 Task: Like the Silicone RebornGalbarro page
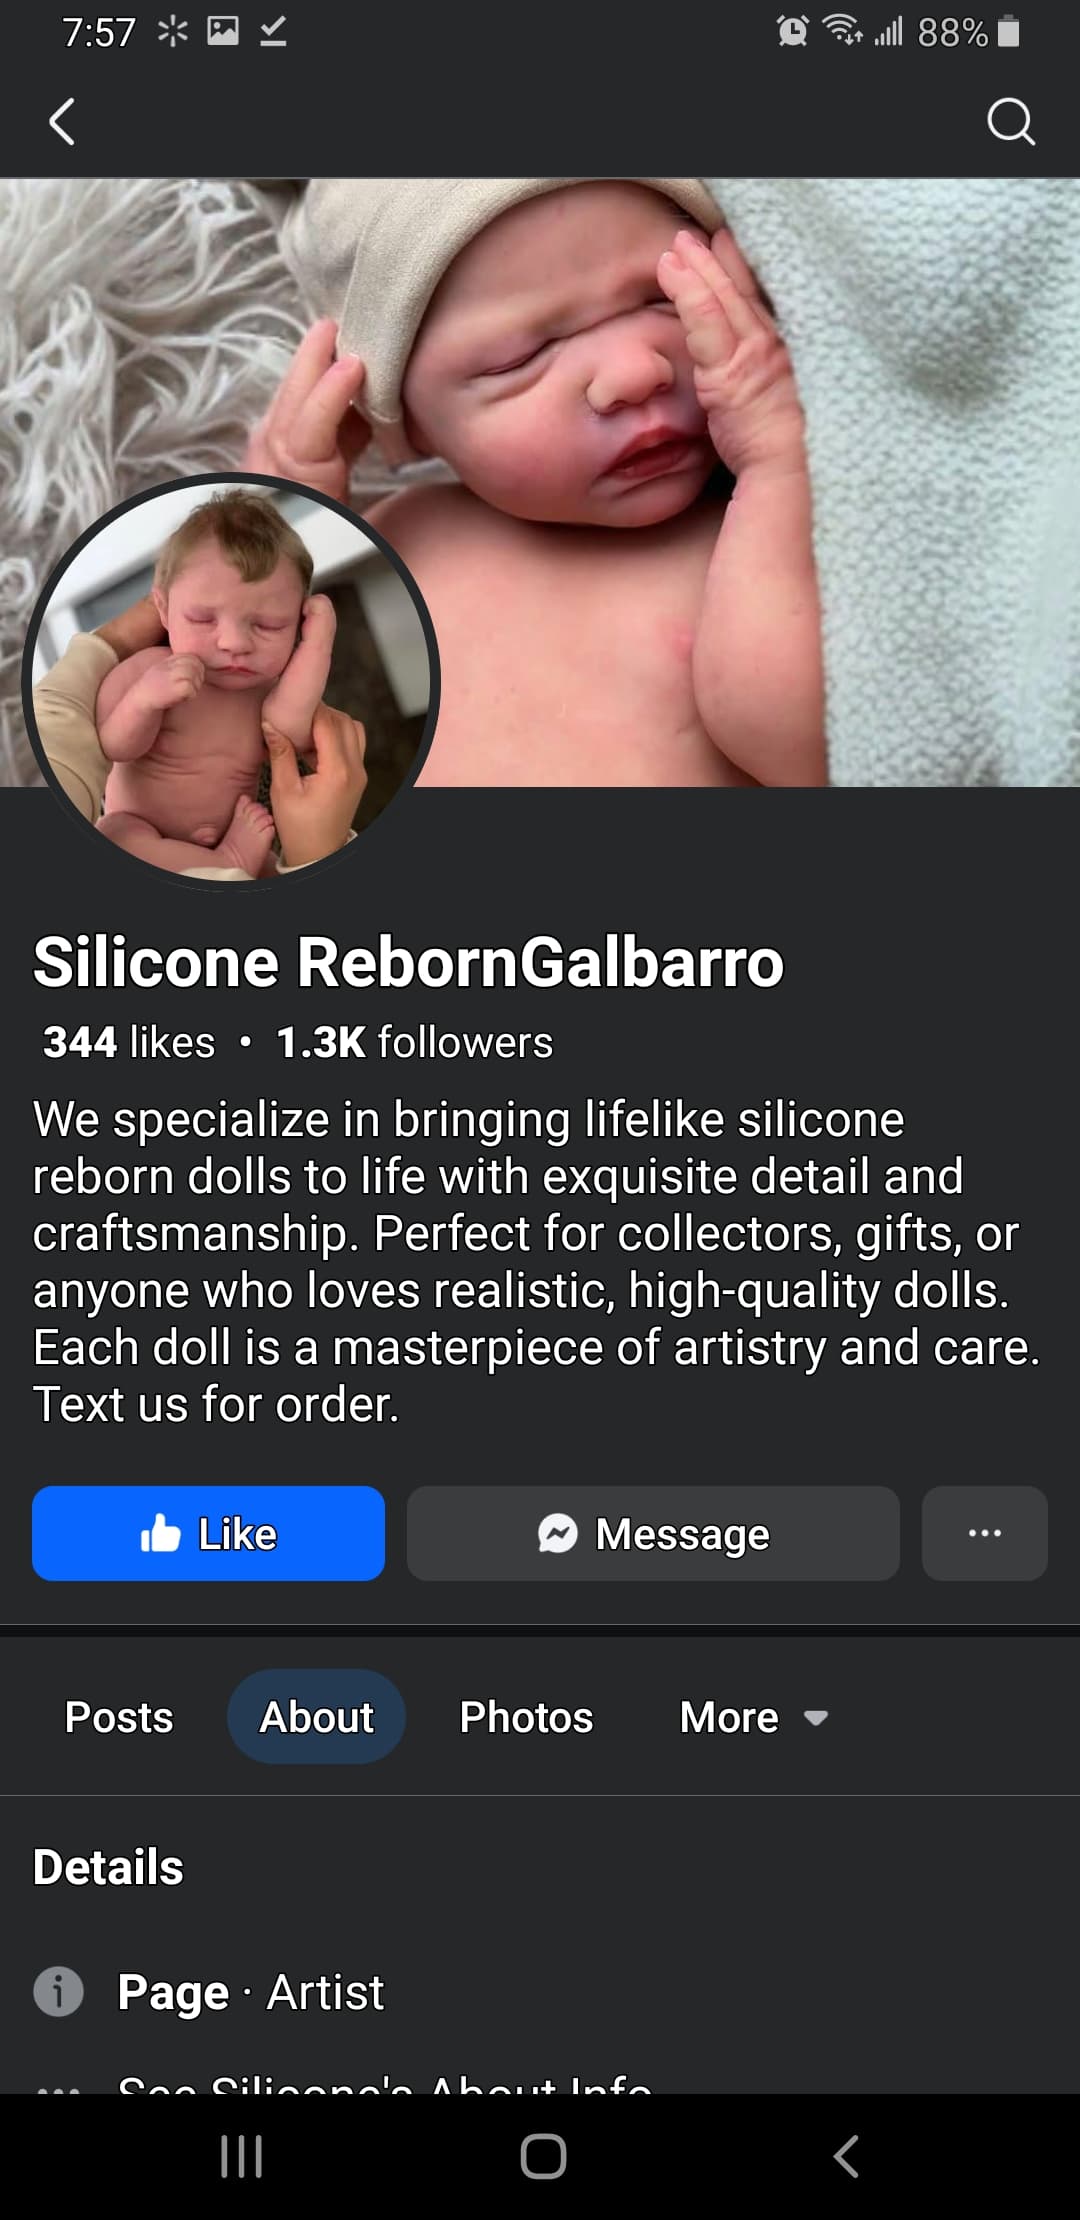(208, 1533)
